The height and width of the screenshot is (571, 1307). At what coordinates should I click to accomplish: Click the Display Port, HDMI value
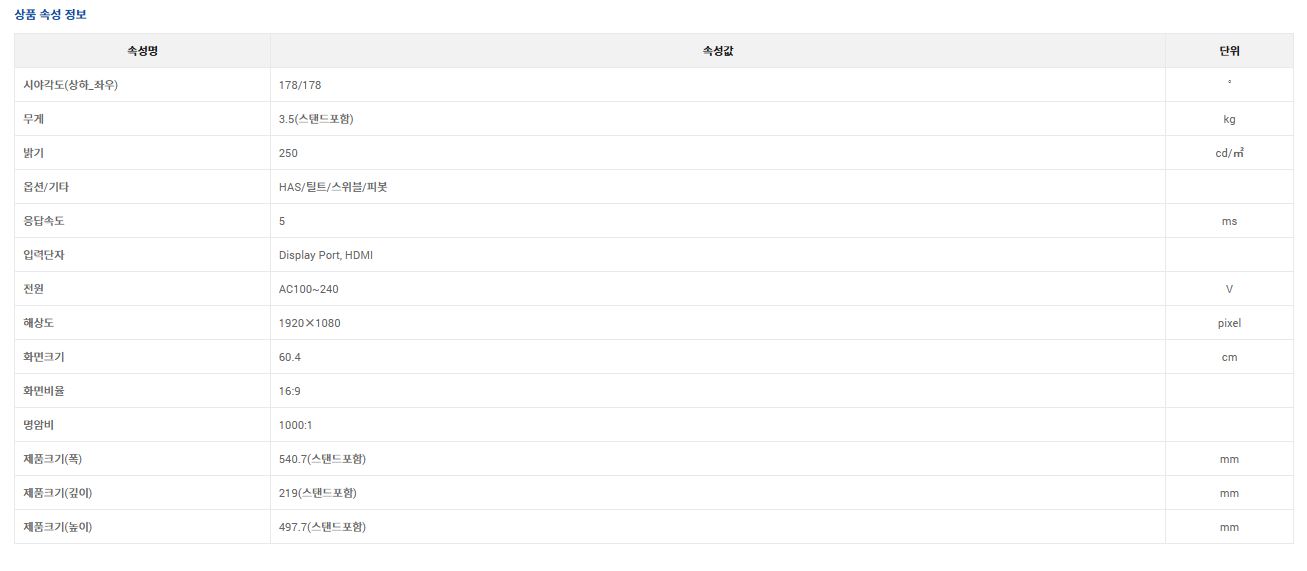click(x=326, y=255)
